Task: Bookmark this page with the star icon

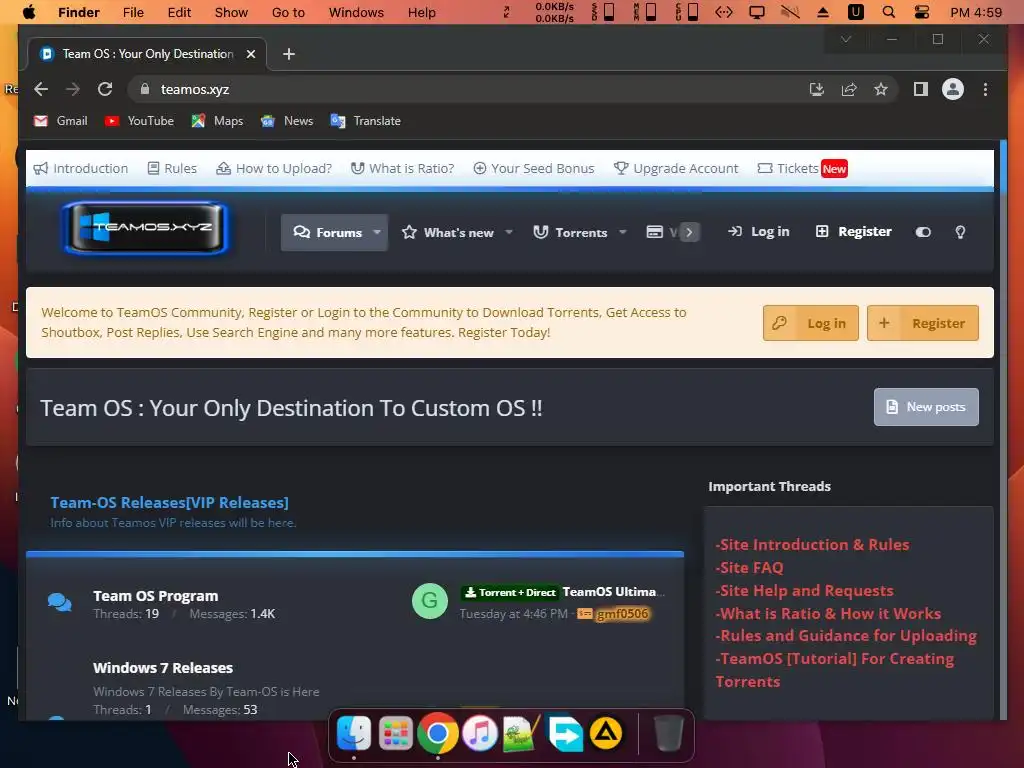Action: tap(880, 89)
